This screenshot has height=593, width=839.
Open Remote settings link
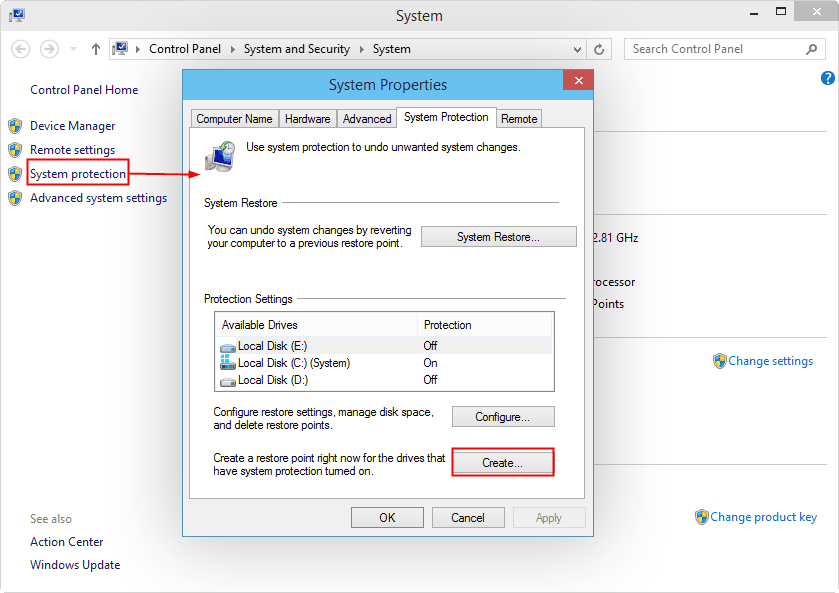click(x=72, y=150)
